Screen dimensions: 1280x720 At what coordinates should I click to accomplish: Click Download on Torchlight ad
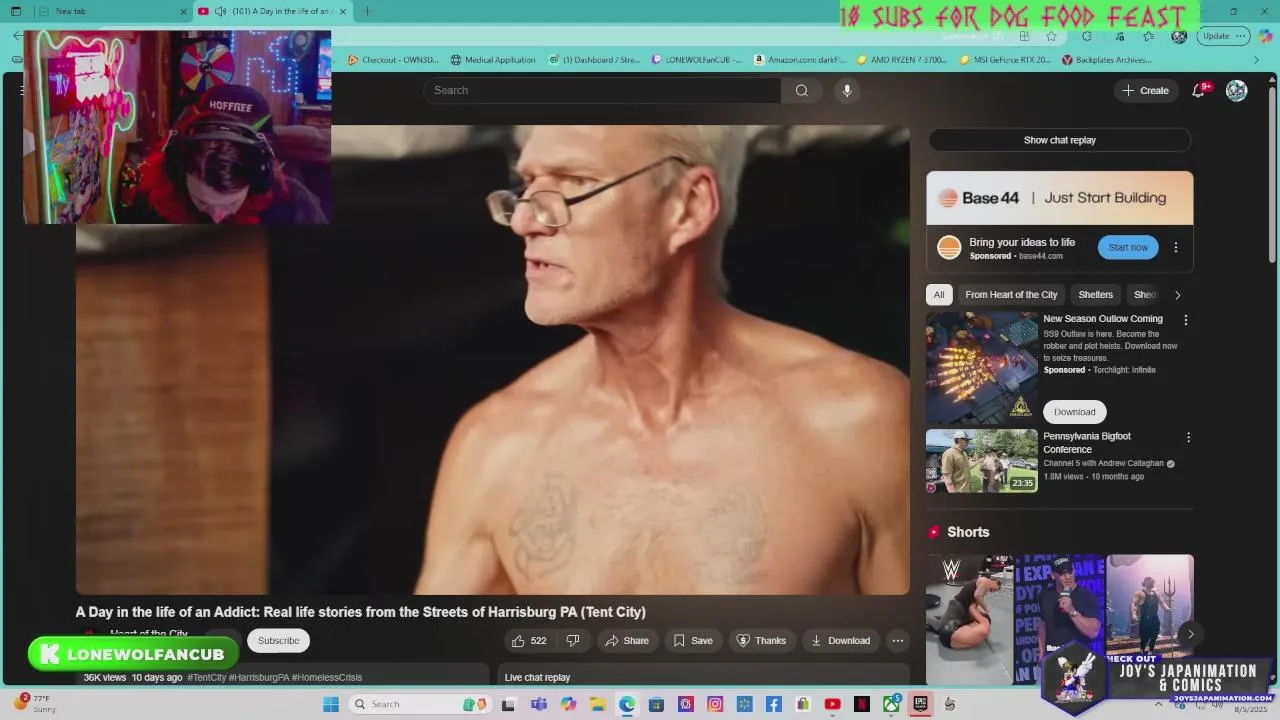pyautogui.click(x=1075, y=412)
